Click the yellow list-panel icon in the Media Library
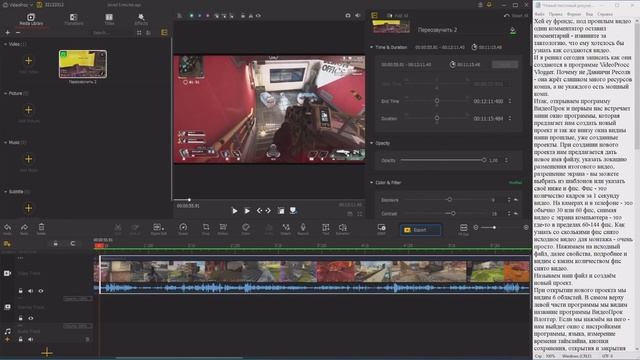Screen dimensions: 640x360 [x=164, y=33]
